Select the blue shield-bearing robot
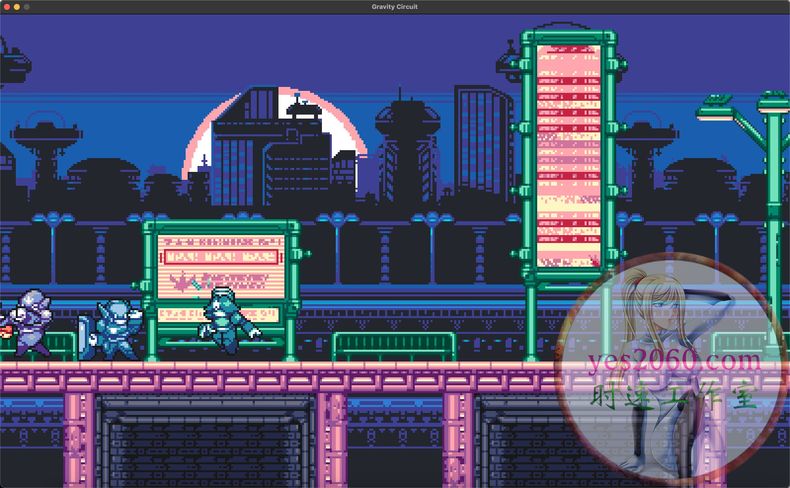 point(112,328)
